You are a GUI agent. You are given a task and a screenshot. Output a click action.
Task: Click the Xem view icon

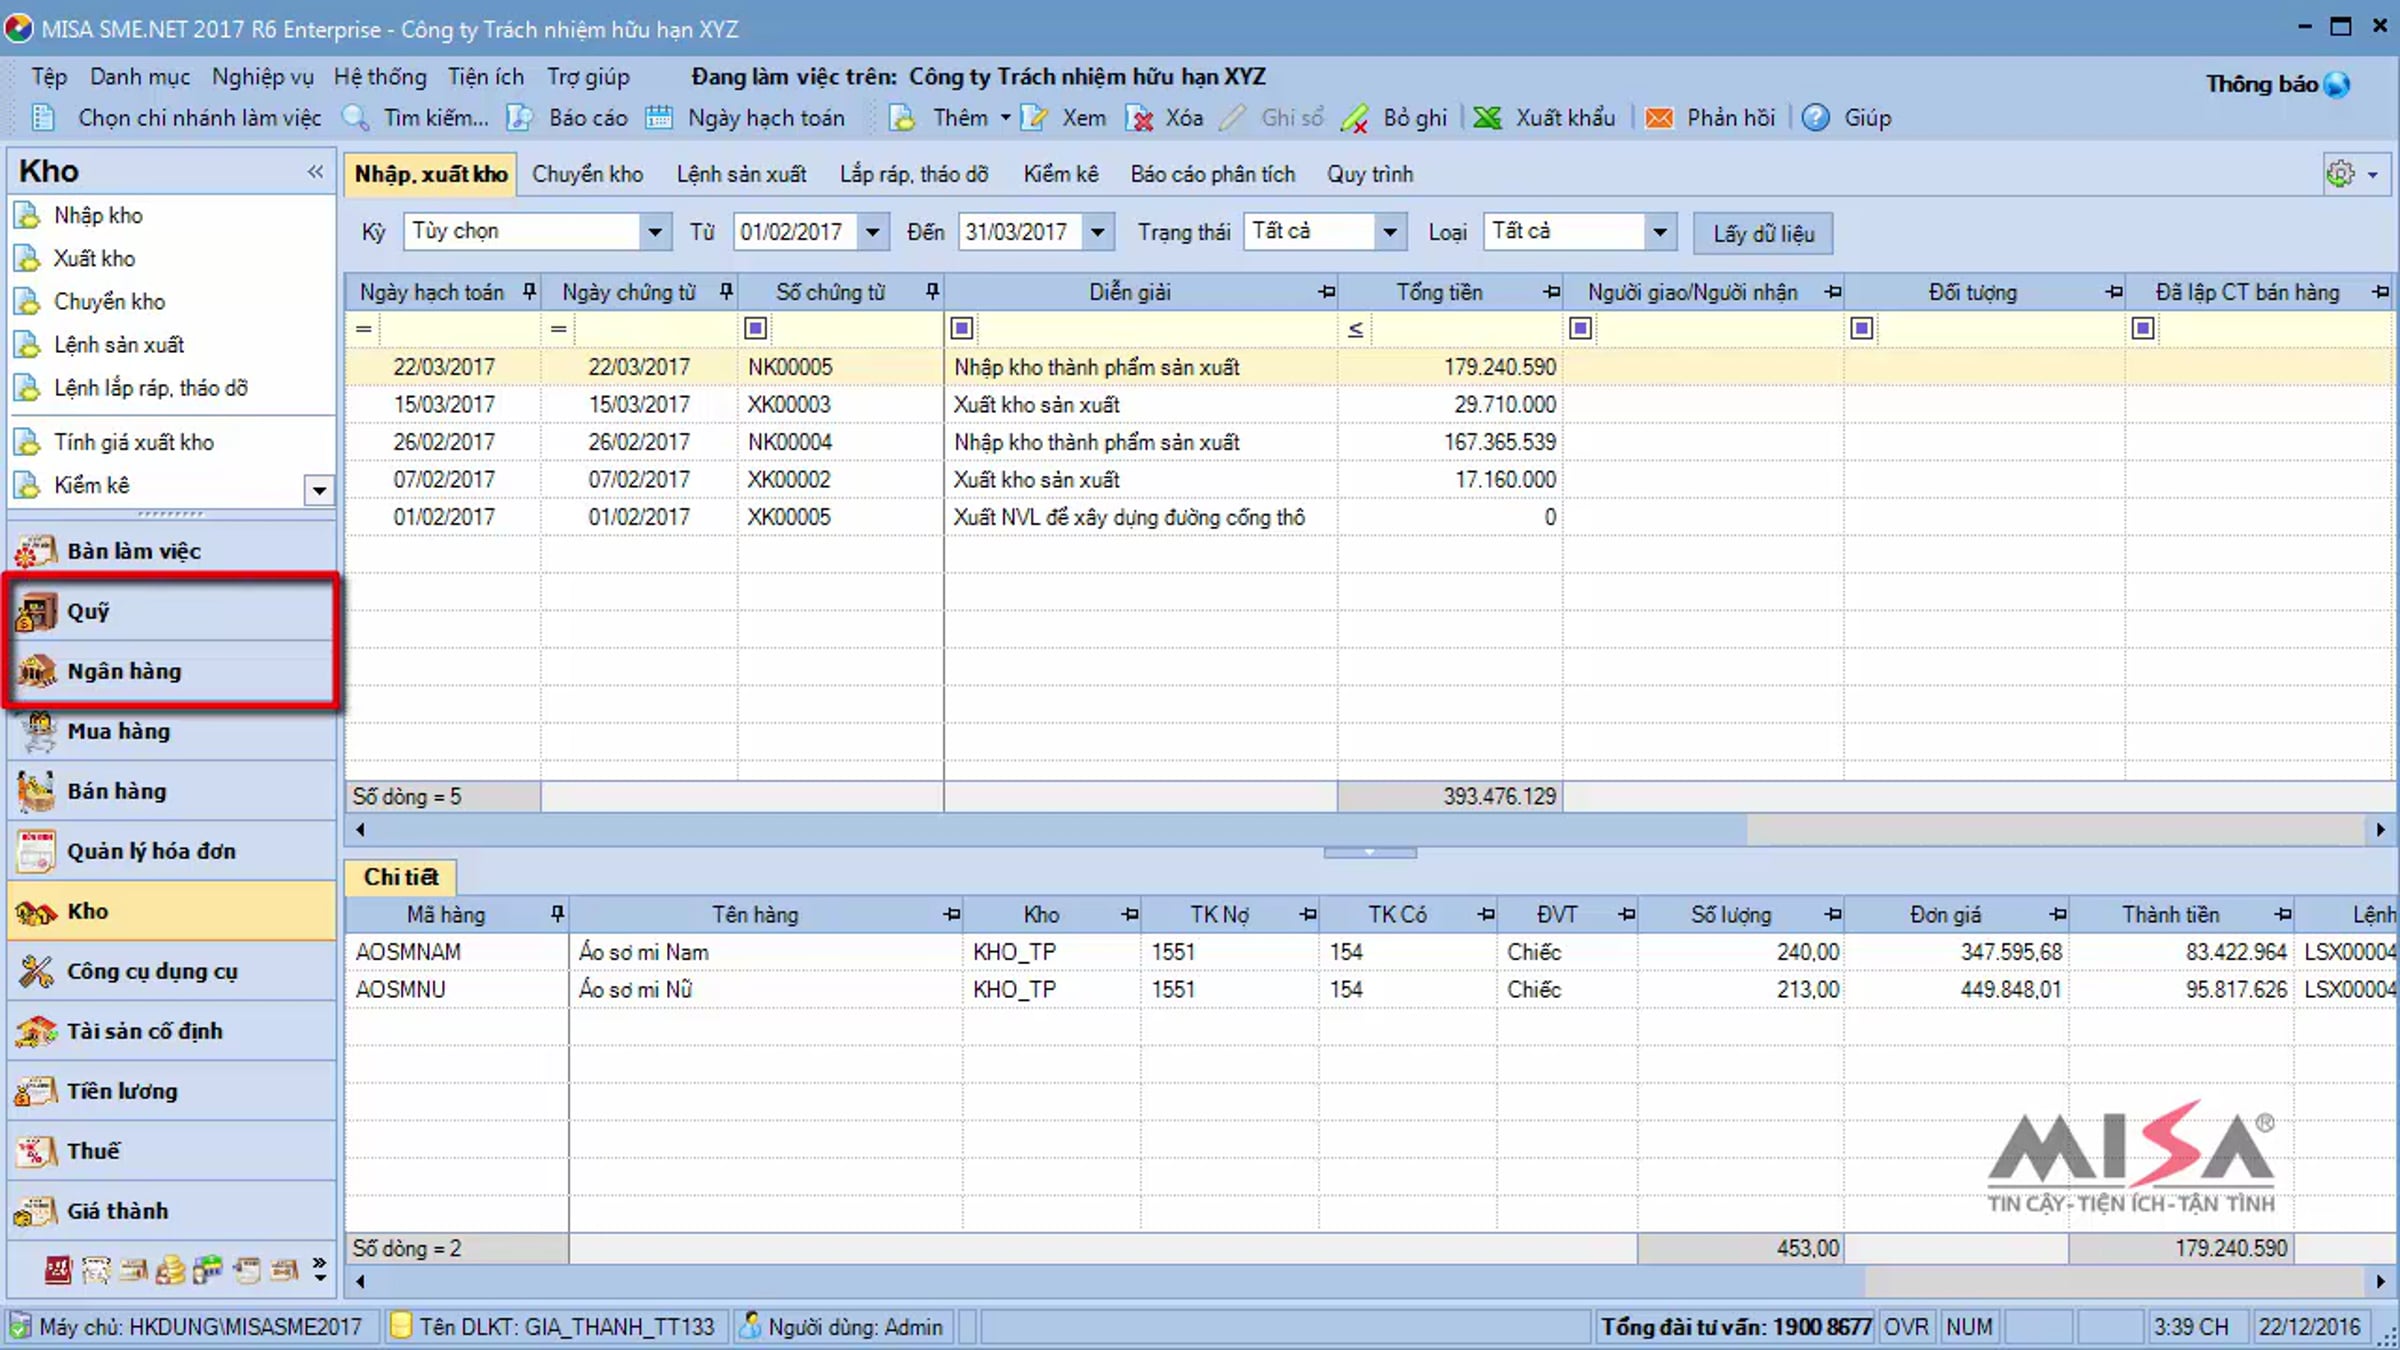[1034, 118]
